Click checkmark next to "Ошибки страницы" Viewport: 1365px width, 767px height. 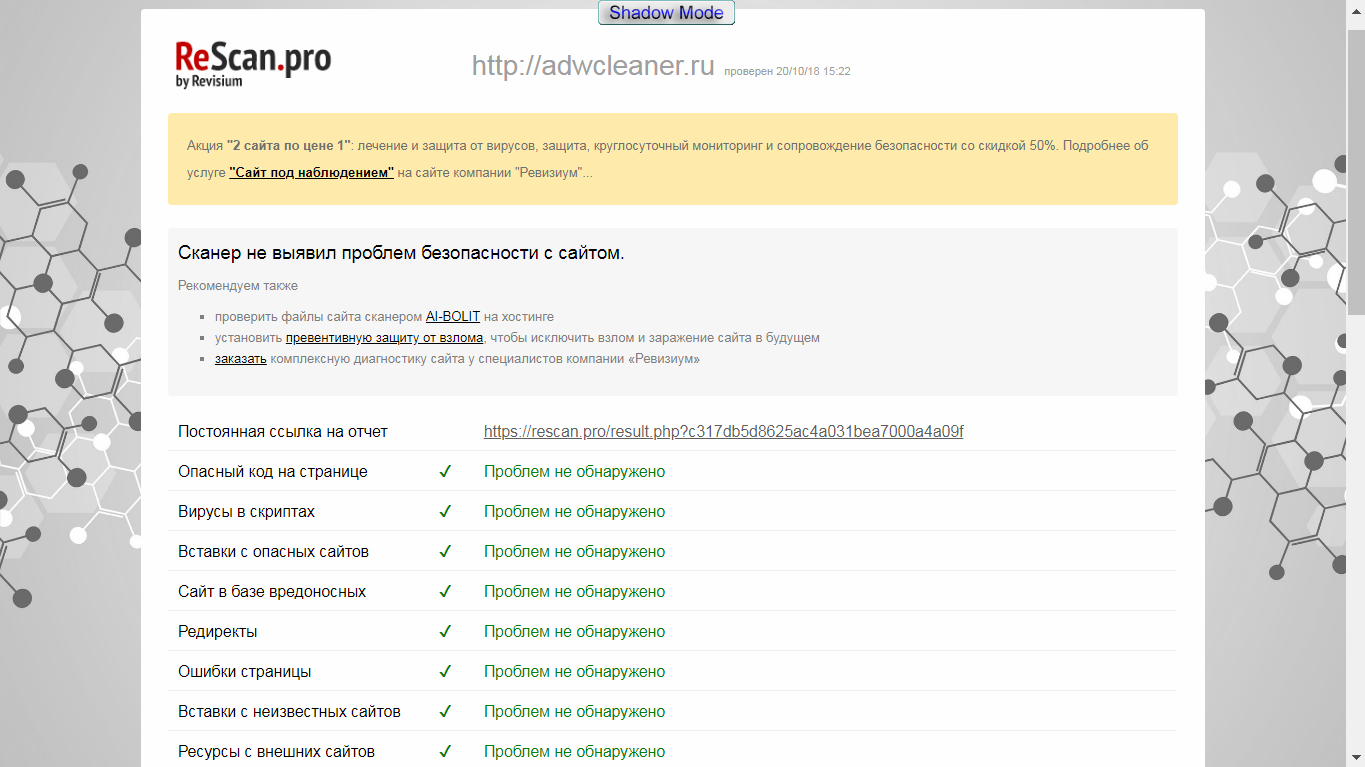pos(445,671)
